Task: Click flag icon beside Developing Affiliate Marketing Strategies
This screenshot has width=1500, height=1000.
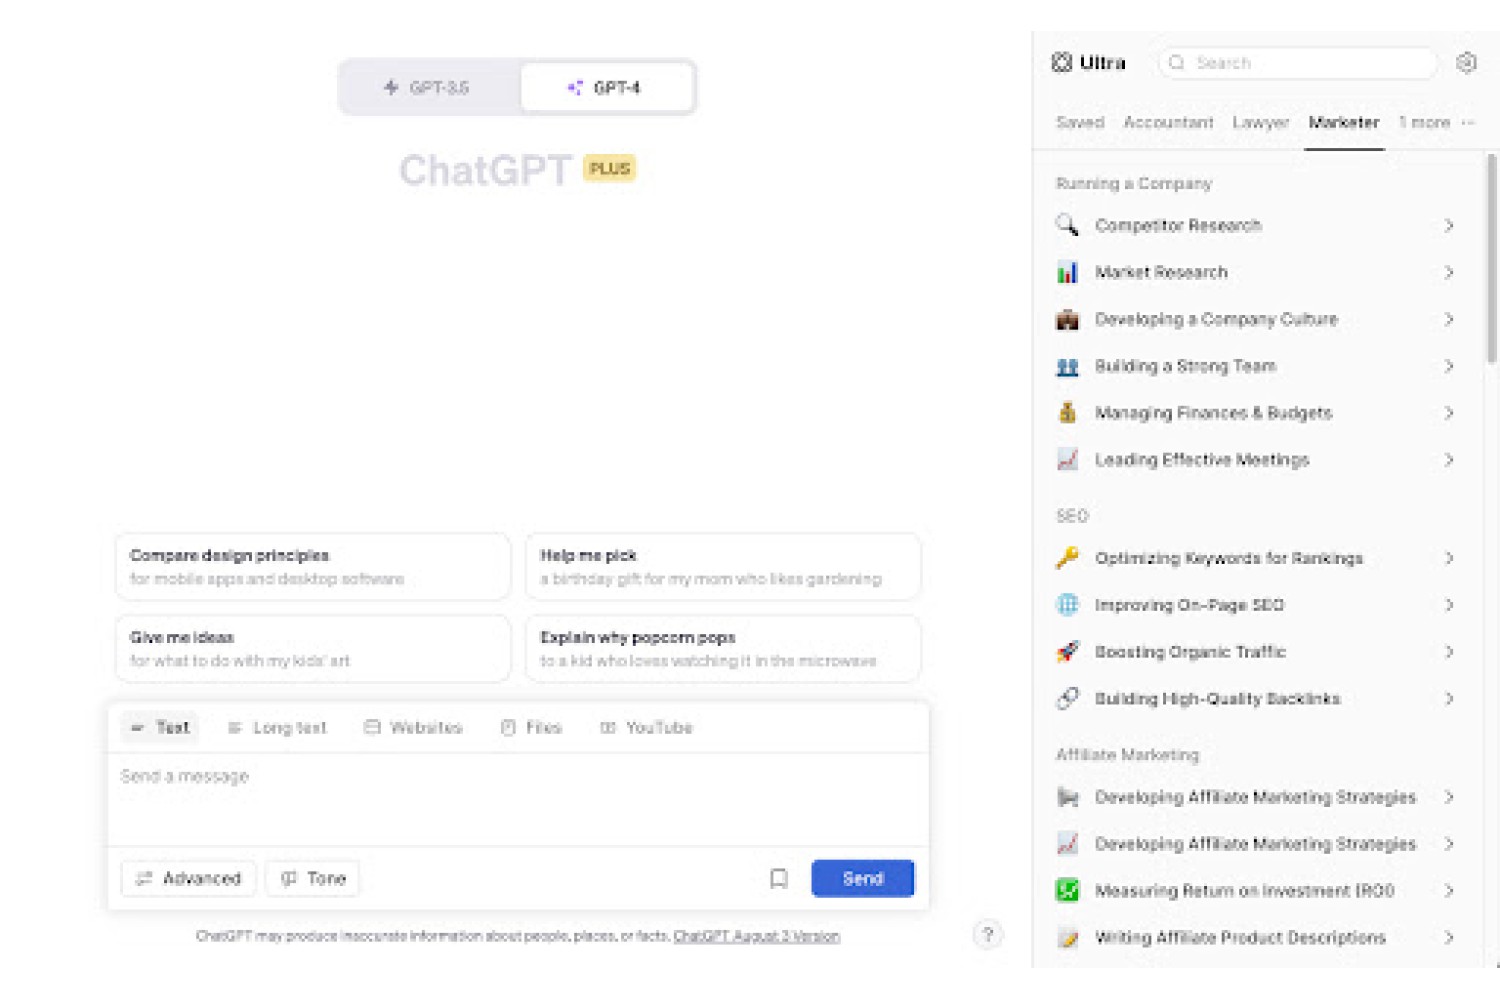Action: coord(1068,797)
